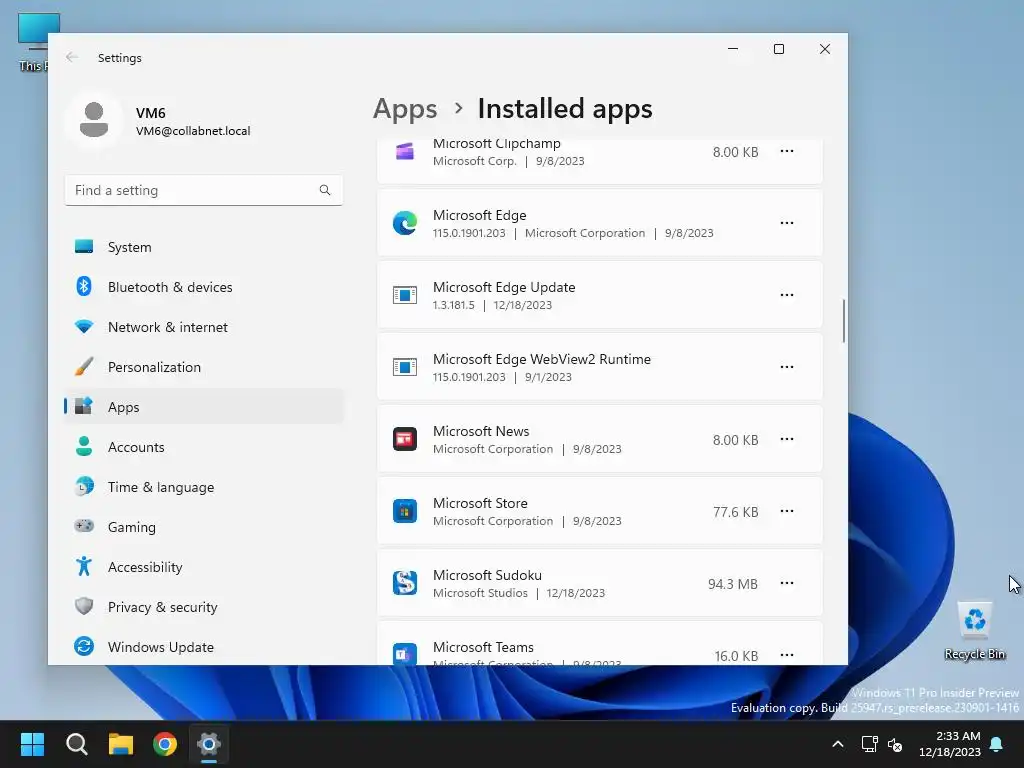Click the VM6 account name
The height and width of the screenshot is (768, 1024).
151,113
